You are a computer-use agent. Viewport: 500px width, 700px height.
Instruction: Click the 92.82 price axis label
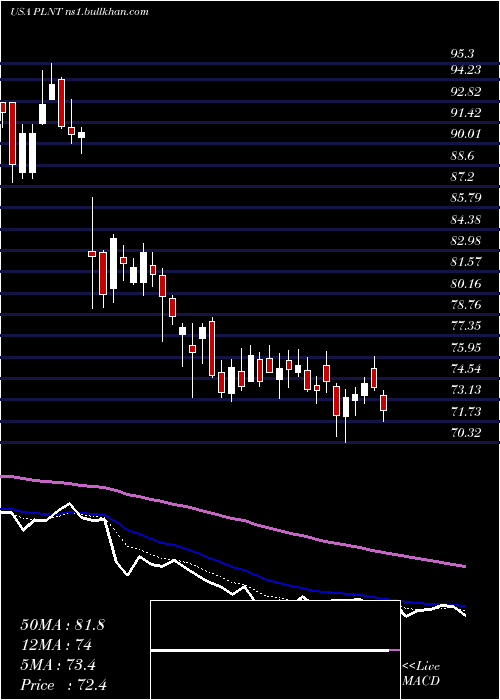[467, 92]
